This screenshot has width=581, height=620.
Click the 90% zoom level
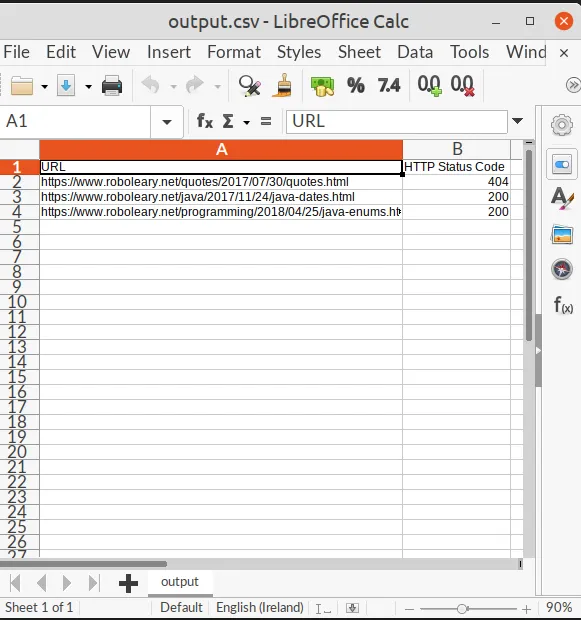point(559,607)
